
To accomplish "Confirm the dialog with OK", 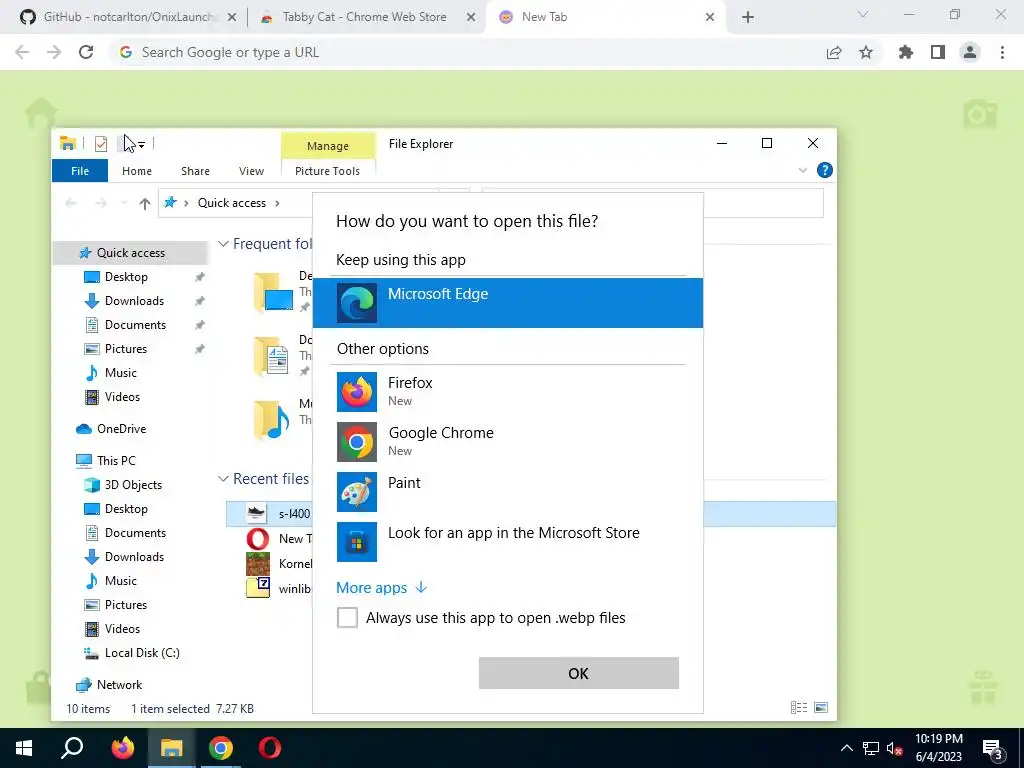I will [579, 673].
